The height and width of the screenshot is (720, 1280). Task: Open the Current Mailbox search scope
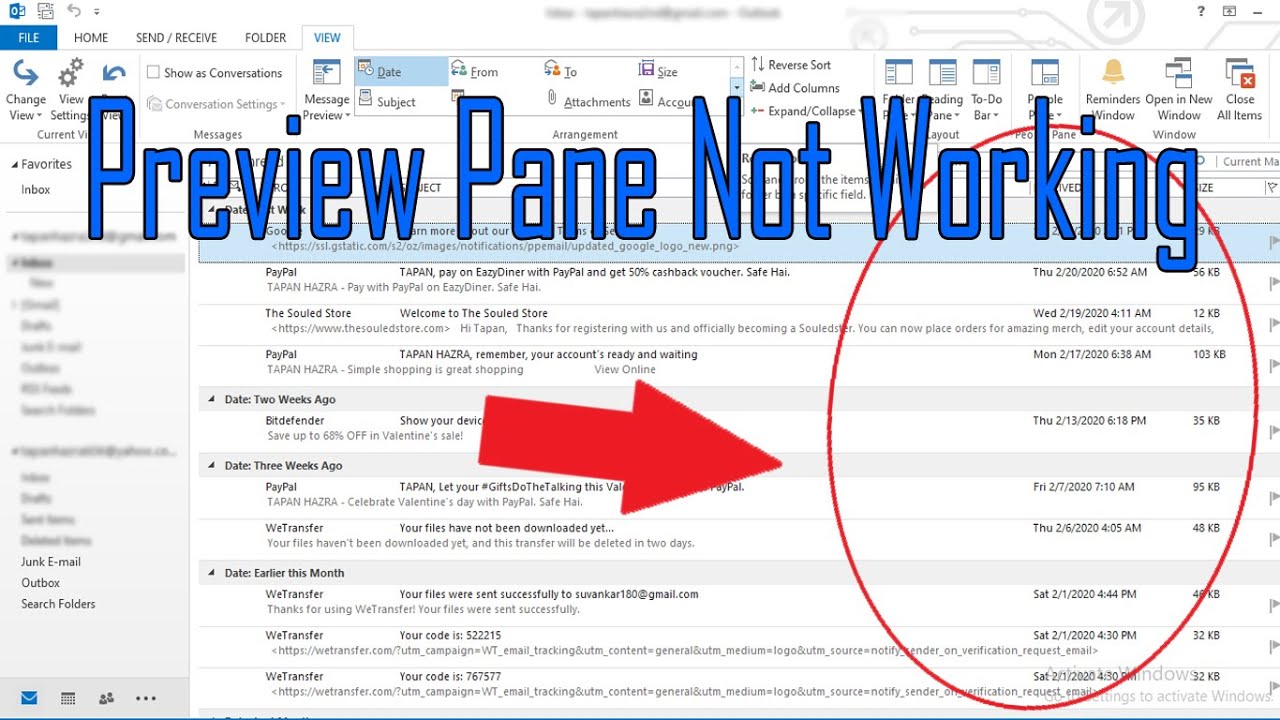pos(1249,161)
